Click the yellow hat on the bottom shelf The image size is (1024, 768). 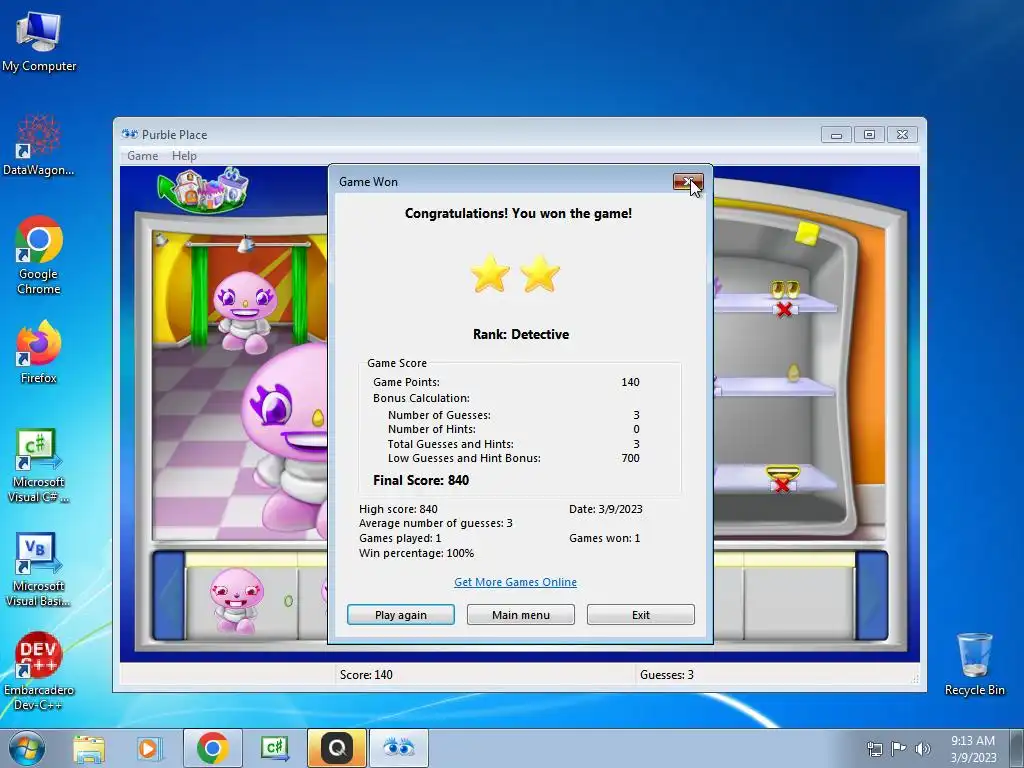tap(782, 472)
